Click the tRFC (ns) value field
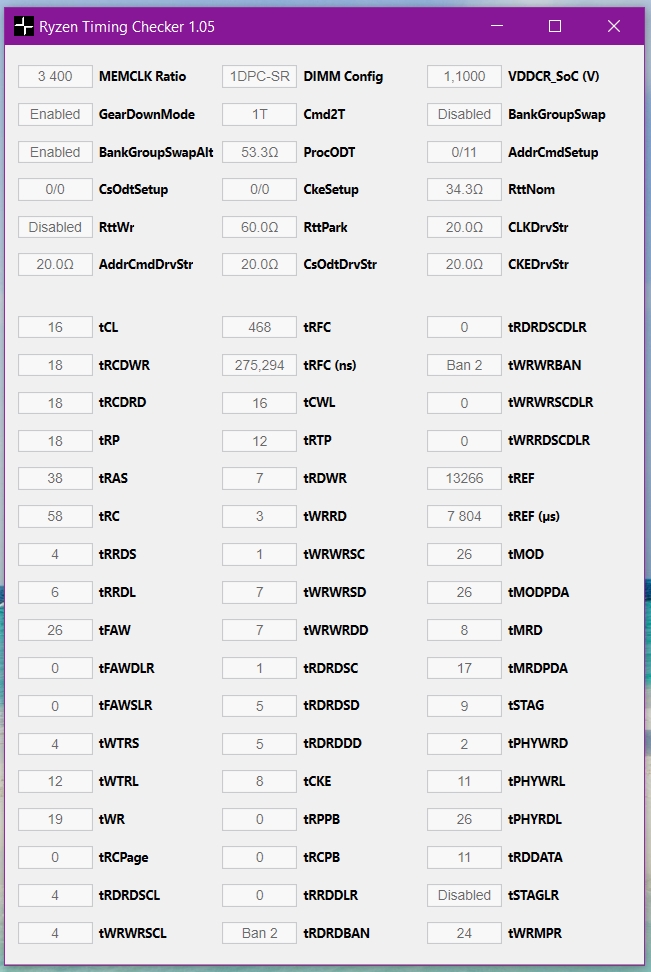The width and height of the screenshot is (651, 972). pyautogui.click(x=259, y=365)
